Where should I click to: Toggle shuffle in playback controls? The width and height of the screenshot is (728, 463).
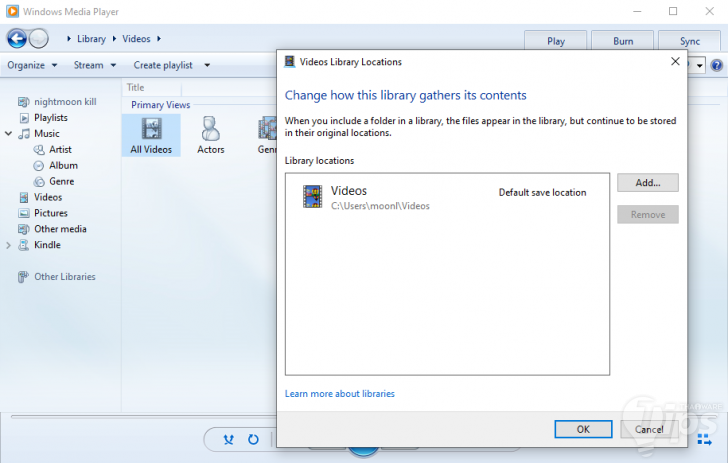point(228,439)
